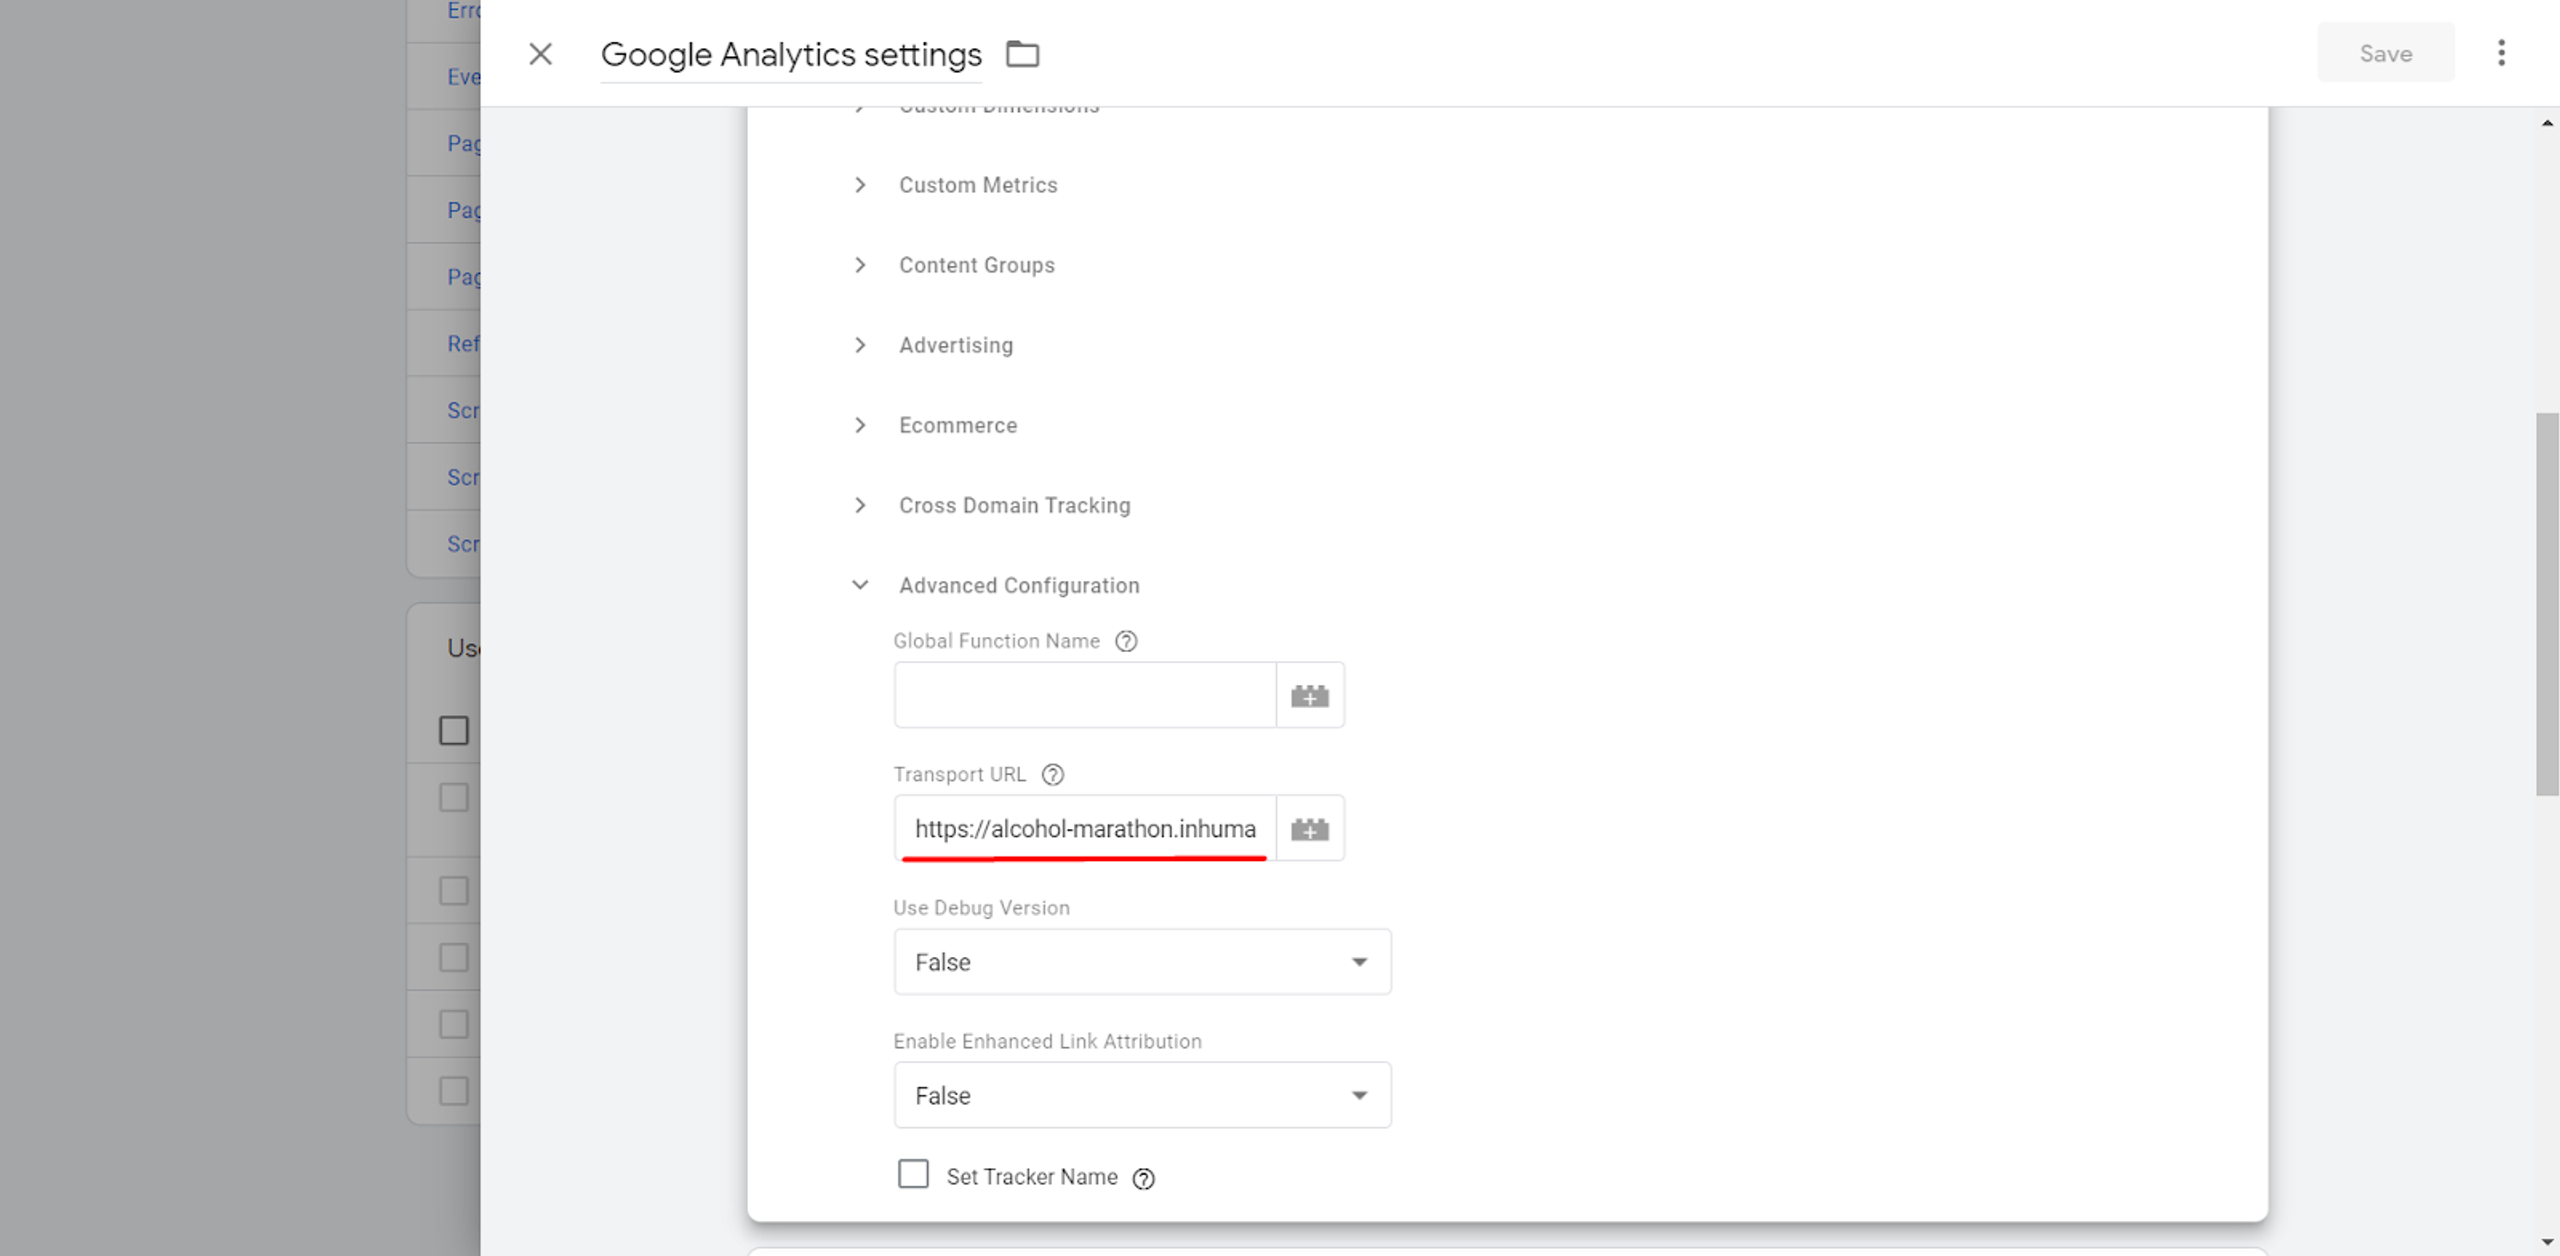Open help tooltip for Transport URL

(1052, 775)
